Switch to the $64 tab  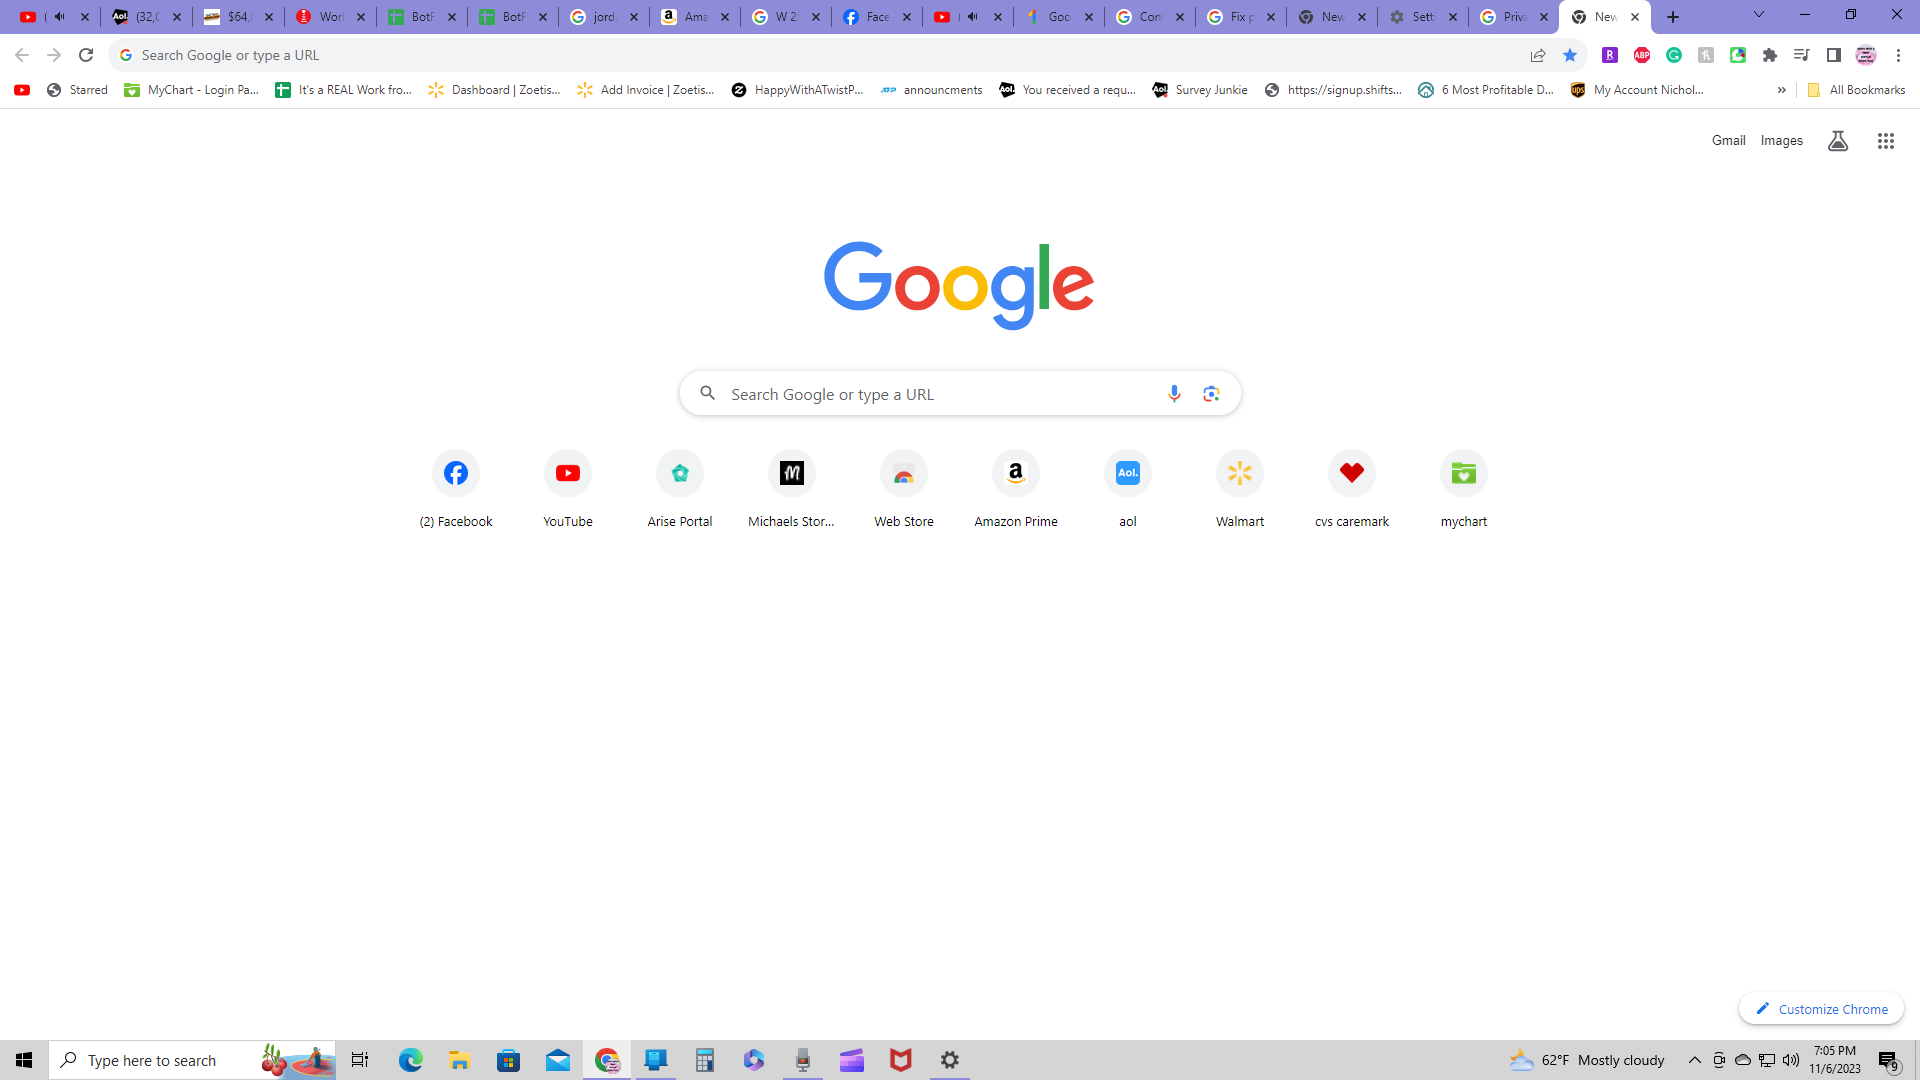click(x=238, y=17)
